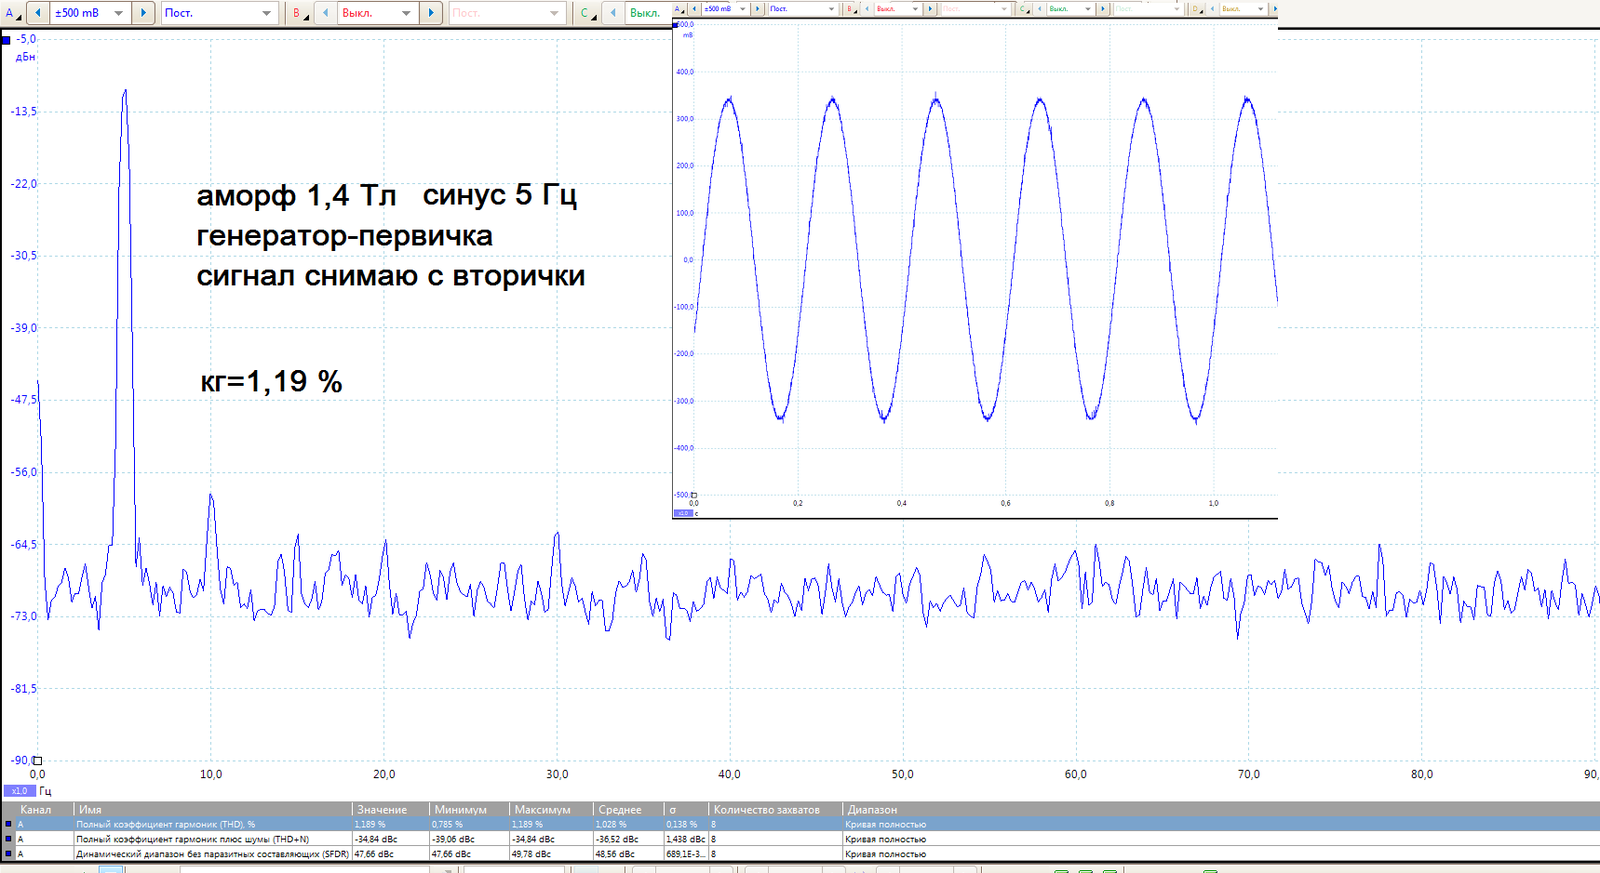Image resolution: width=1600 pixels, height=873 pixels.
Task: Open channel A coupling dropdown Пост.
Action: coord(220,13)
